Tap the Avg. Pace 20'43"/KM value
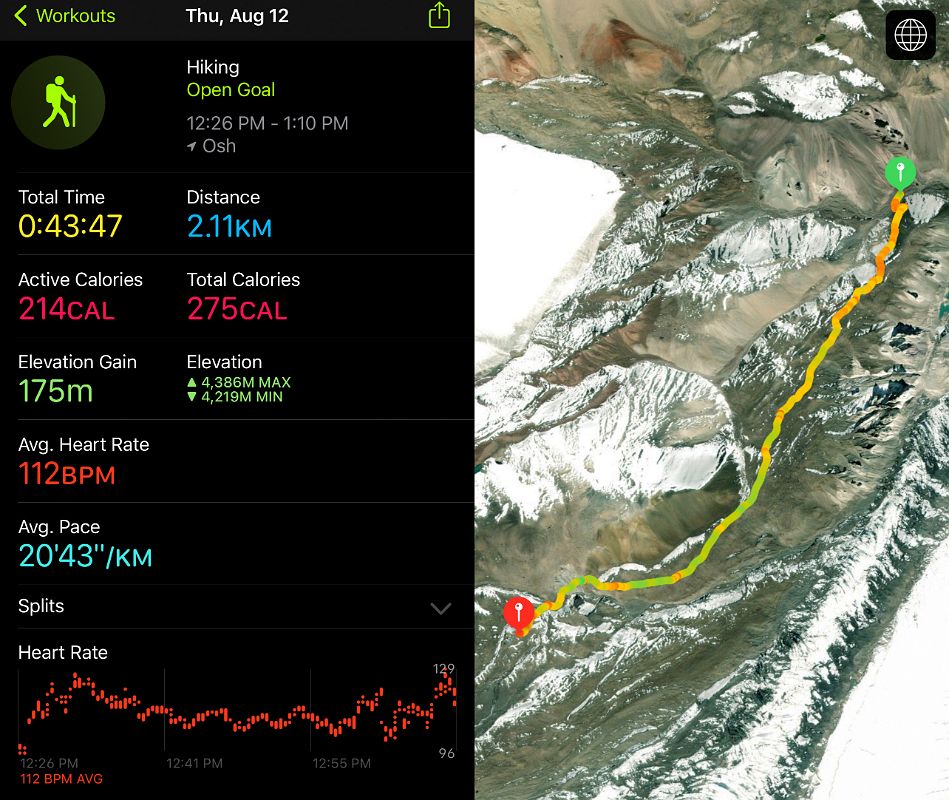Screen dimensions: 949x800 pyautogui.click(x=85, y=556)
